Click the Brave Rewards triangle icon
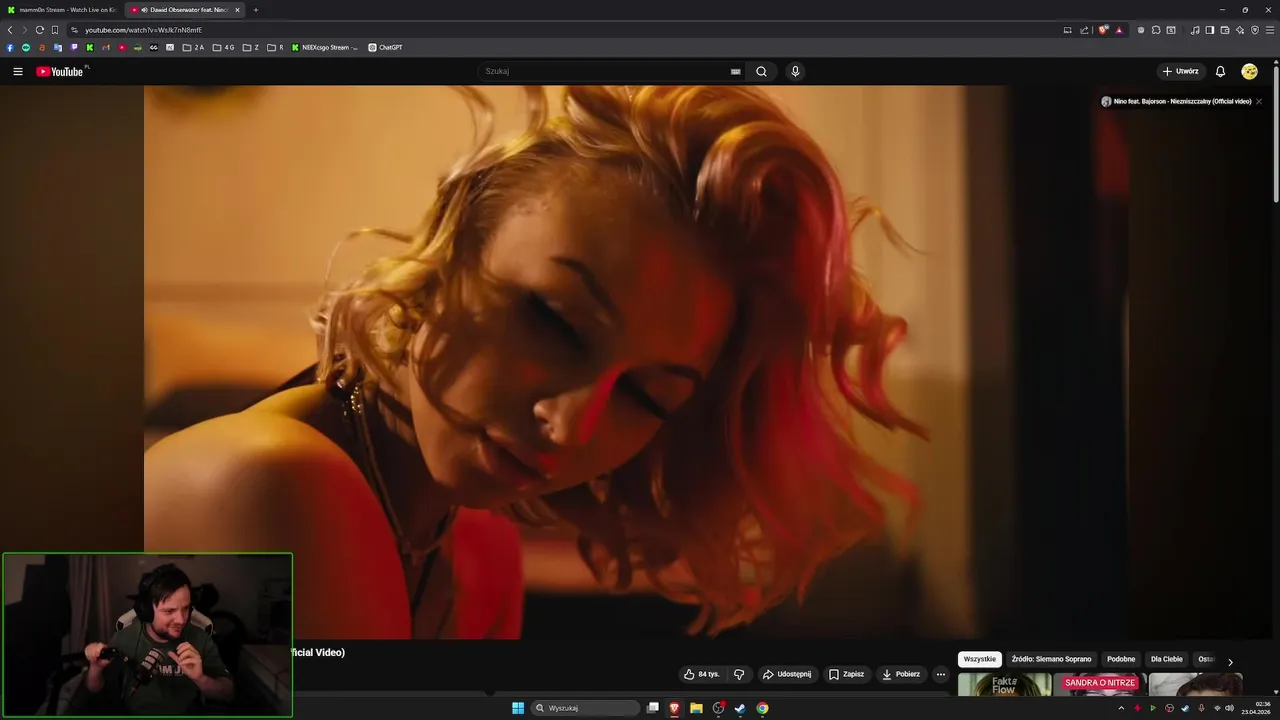The width and height of the screenshot is (1280, 720). tap(1119, 30)
